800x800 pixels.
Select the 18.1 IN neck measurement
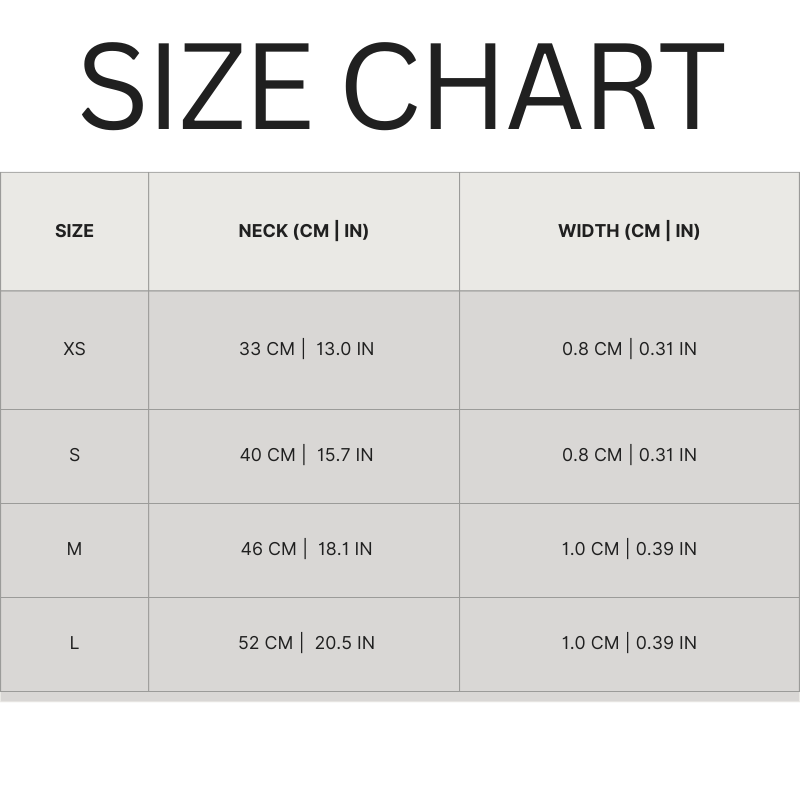pos(345,549)
